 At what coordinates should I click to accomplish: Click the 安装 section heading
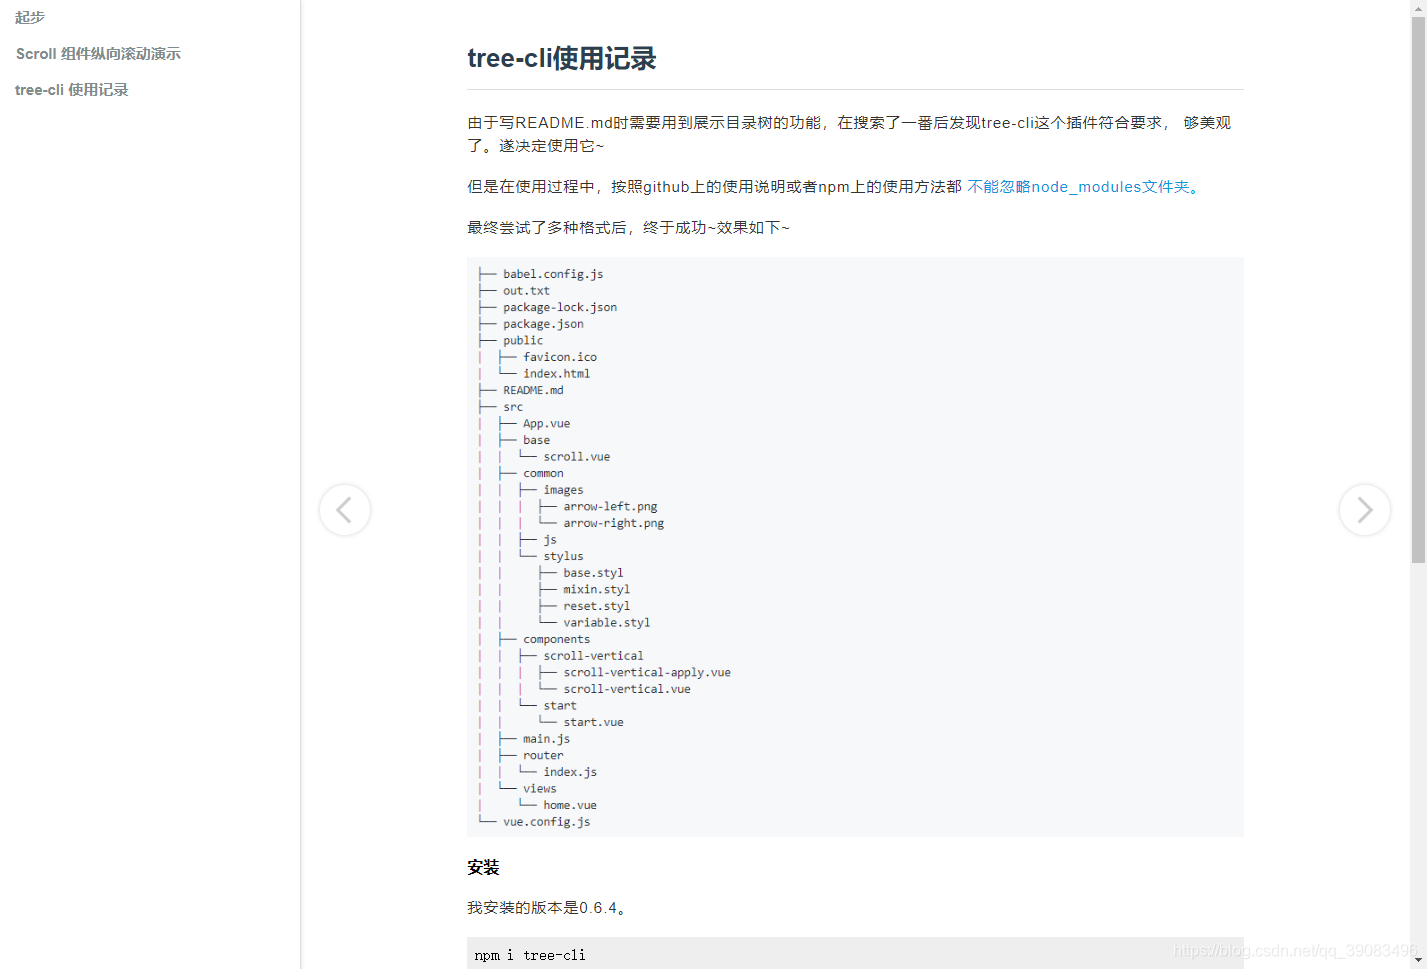[x=483, y=868]
